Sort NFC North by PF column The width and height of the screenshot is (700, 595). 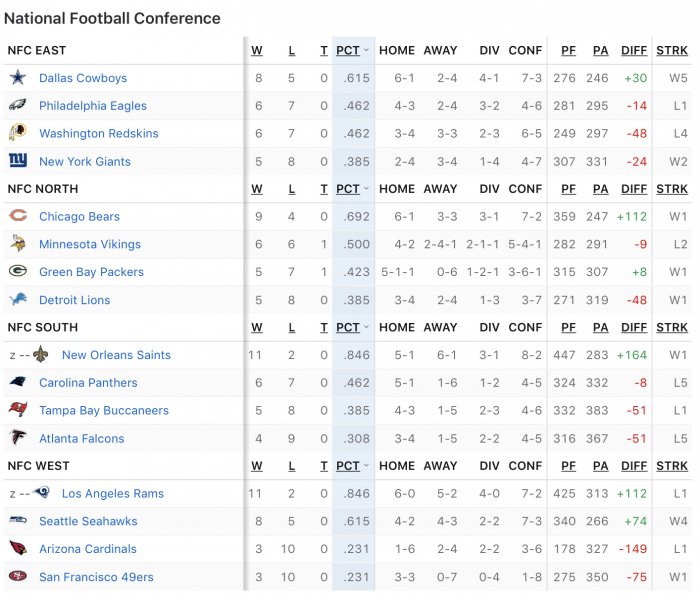click(x=568, y=189)
